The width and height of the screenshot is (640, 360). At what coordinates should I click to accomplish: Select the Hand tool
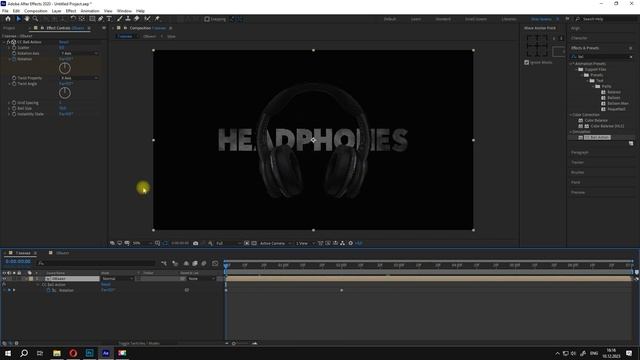(27, 19)
